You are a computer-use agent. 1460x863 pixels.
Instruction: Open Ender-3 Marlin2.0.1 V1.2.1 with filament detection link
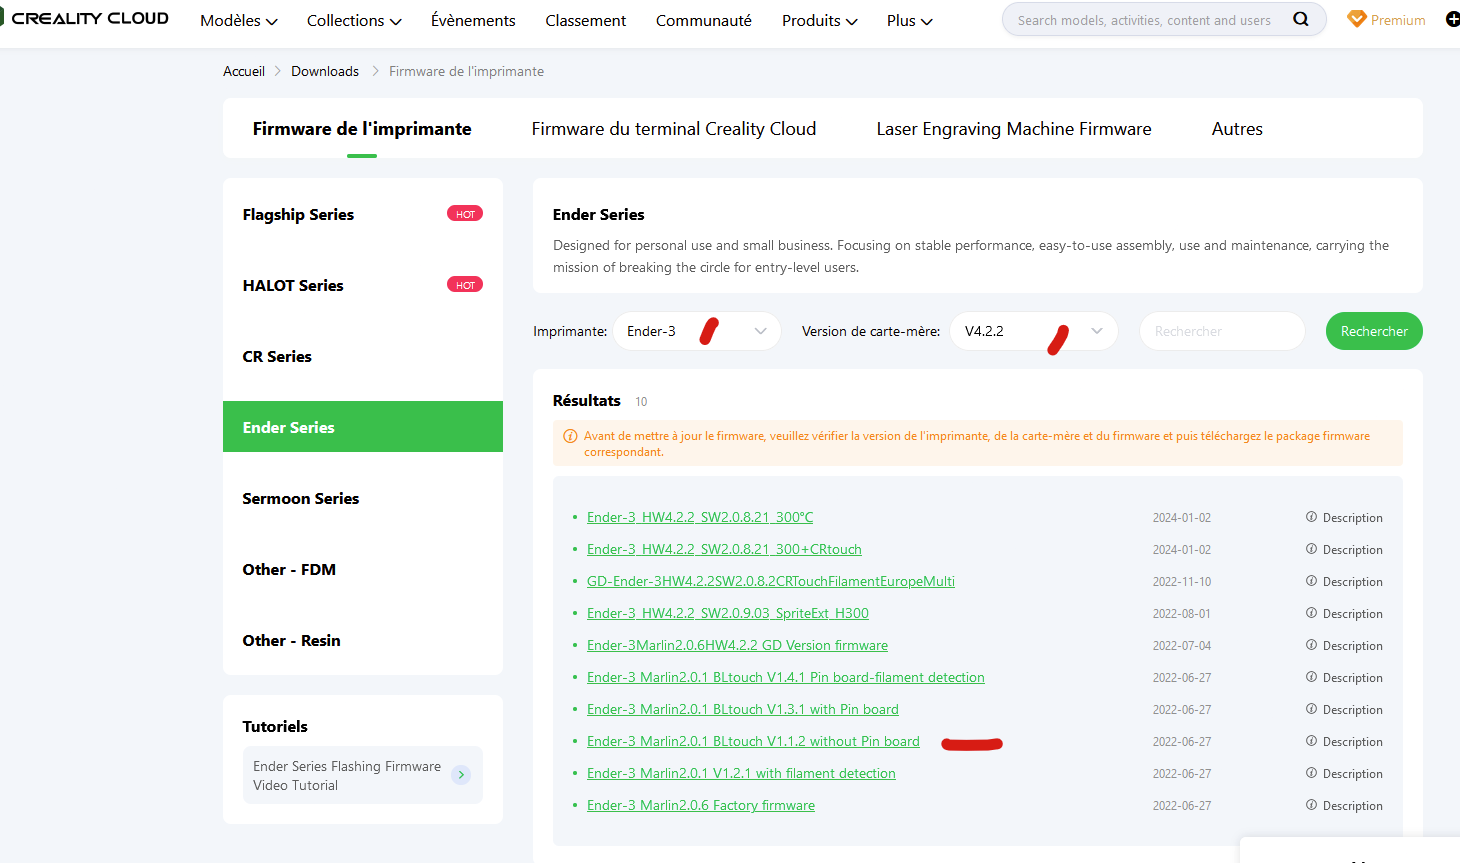741,773
